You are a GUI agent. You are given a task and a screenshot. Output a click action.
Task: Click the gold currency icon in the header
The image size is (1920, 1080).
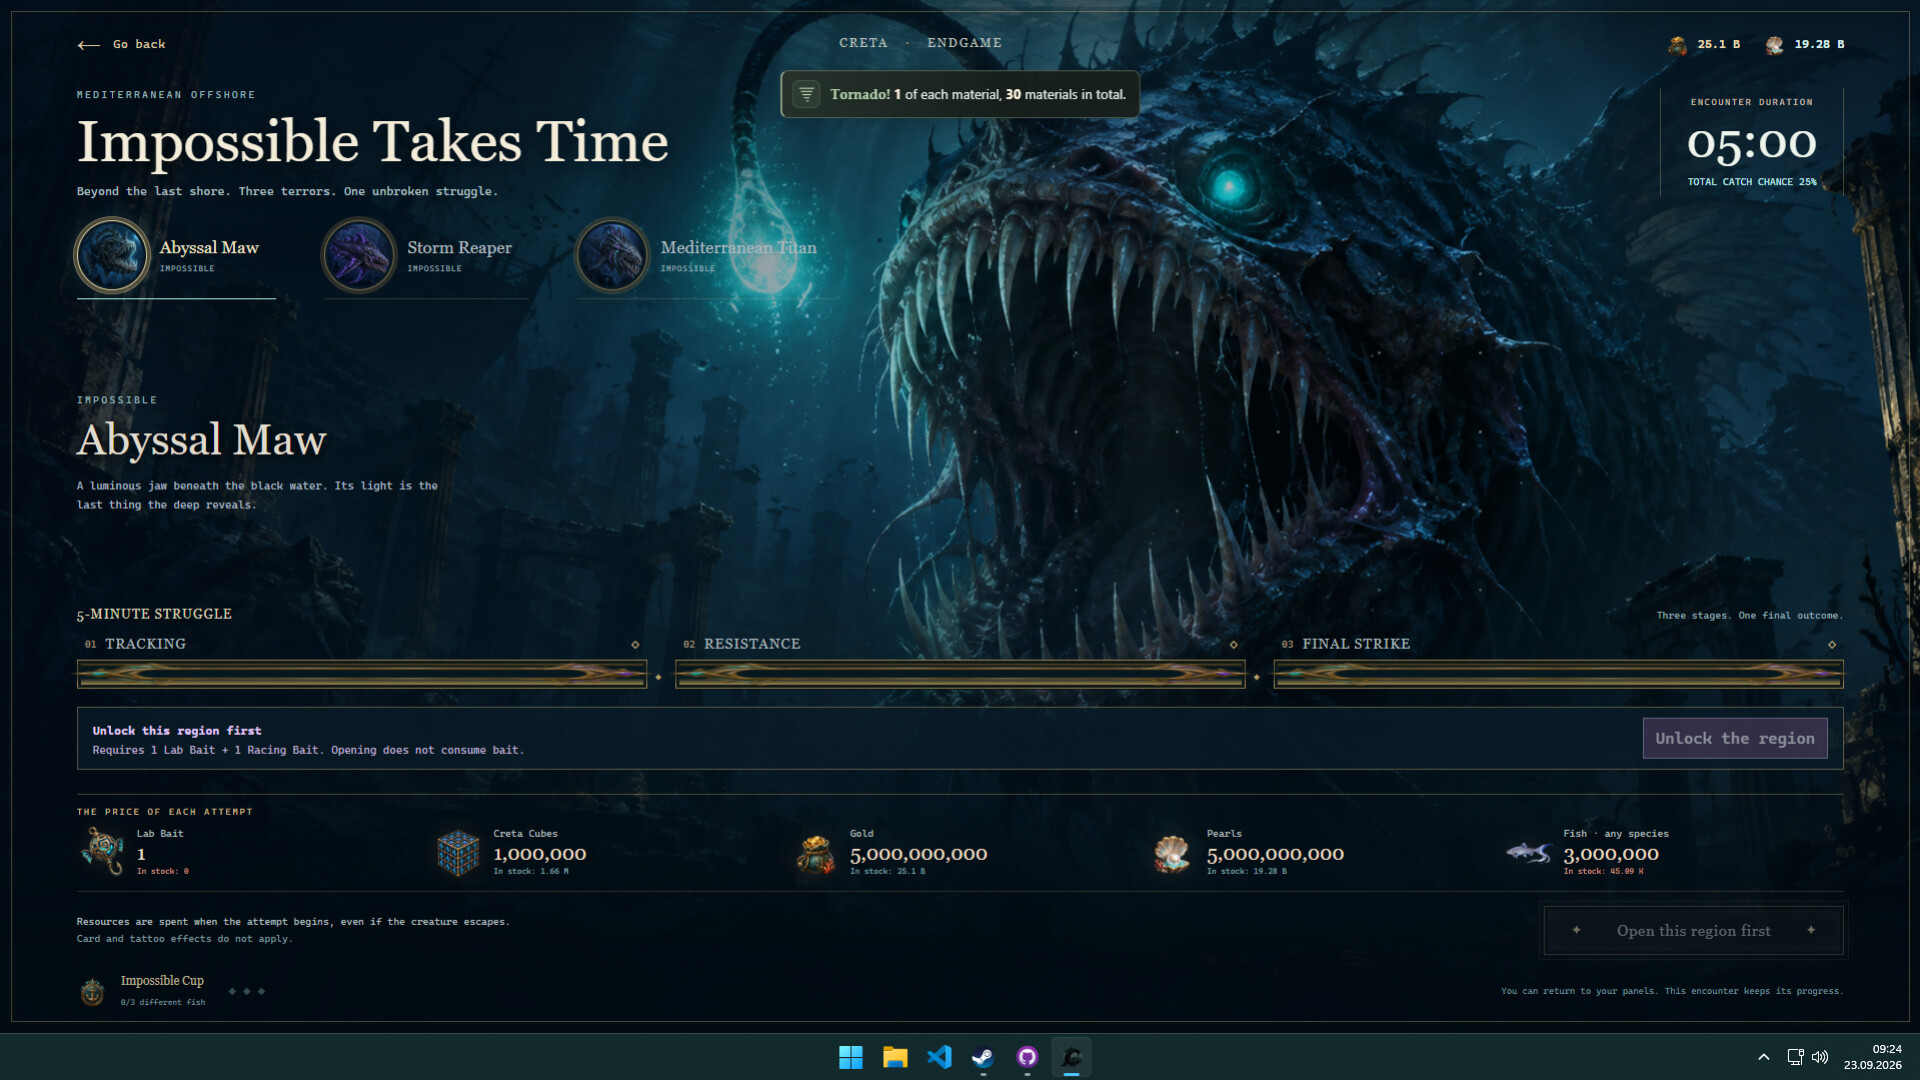click(1677, 45)
